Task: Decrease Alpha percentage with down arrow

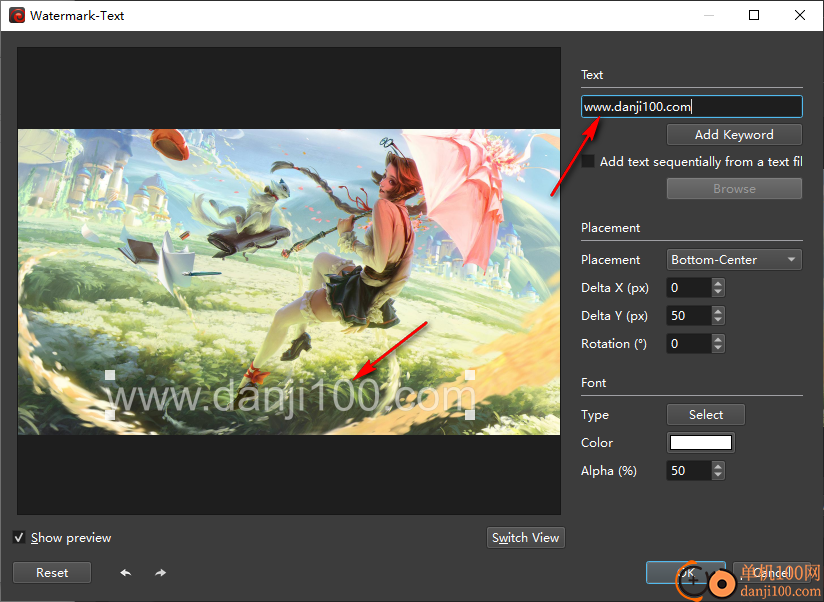Action: (x=718, y=475)
